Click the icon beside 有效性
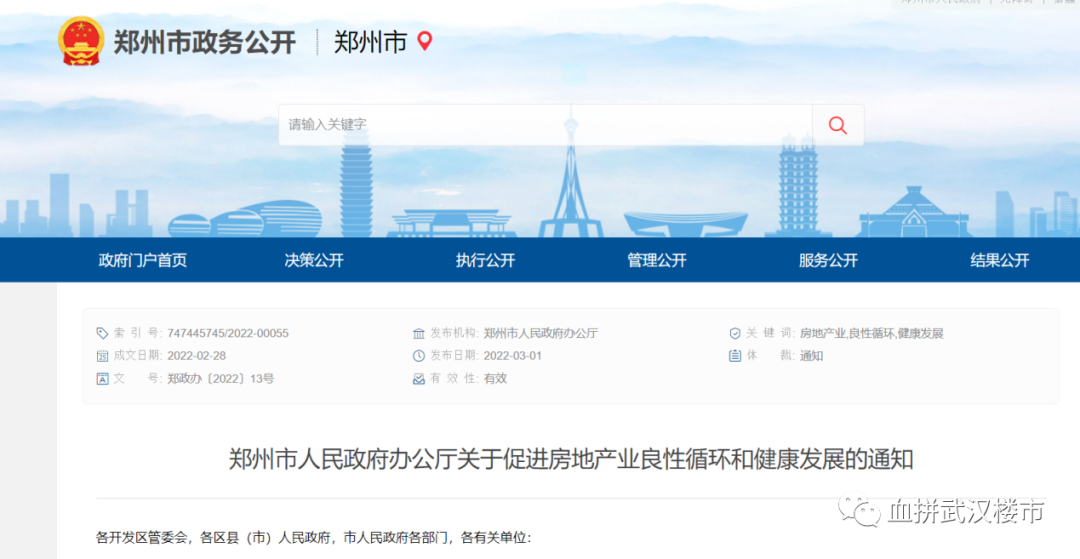The width and height of the screenshot is (1080, 559). coord(419,379)
